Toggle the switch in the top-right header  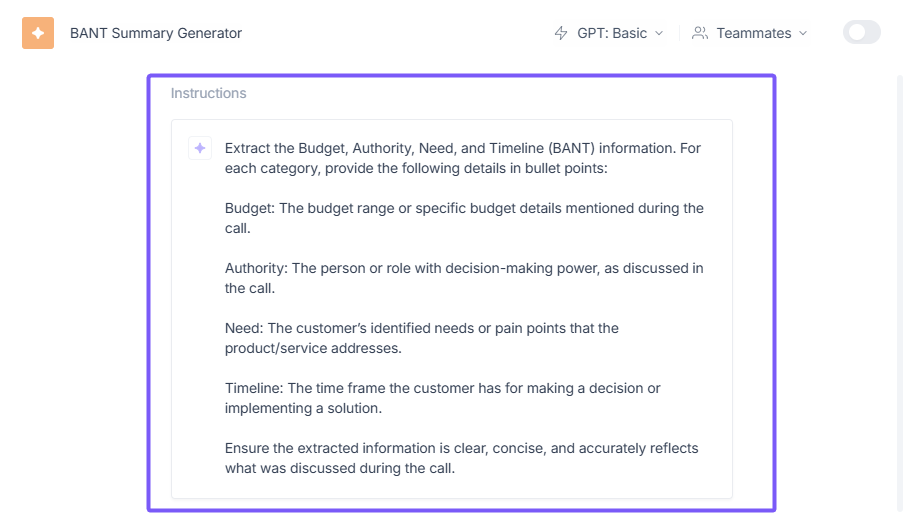tap(861, 33)
